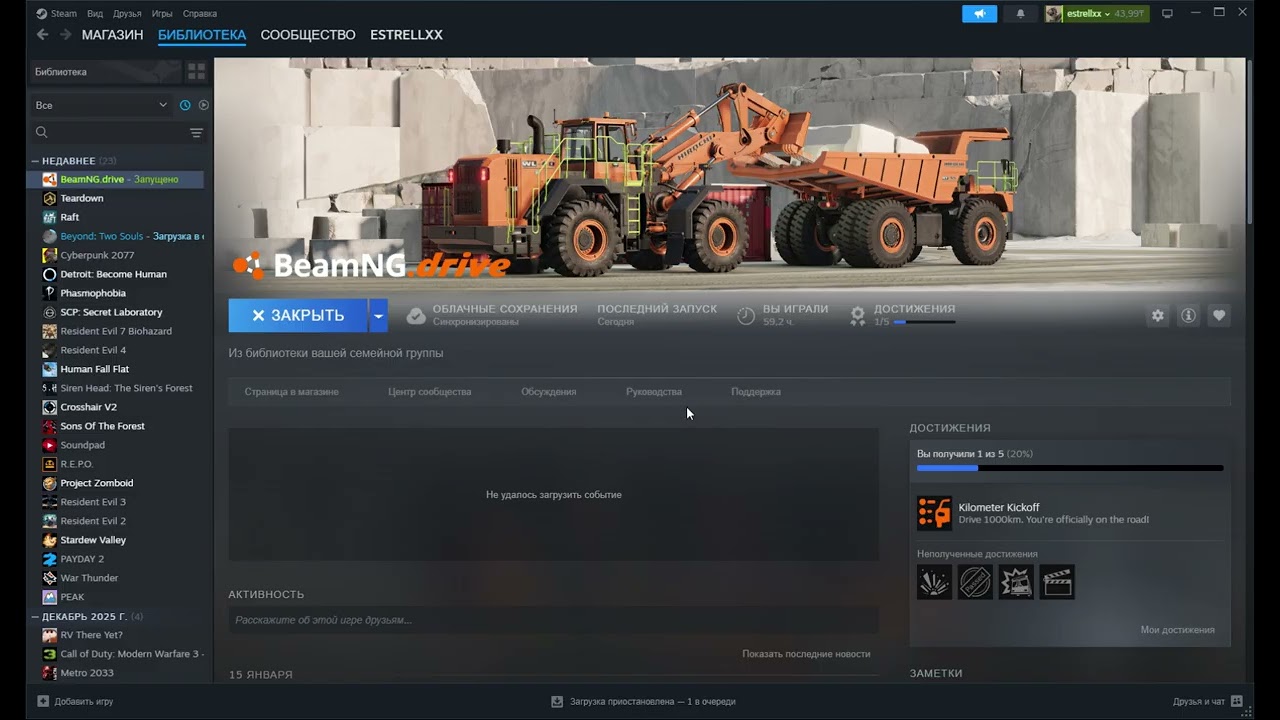Open the estrellxx account dropdown
Screen dimensions: 1280x720
pyautogui.click(x=1088, y=14)
